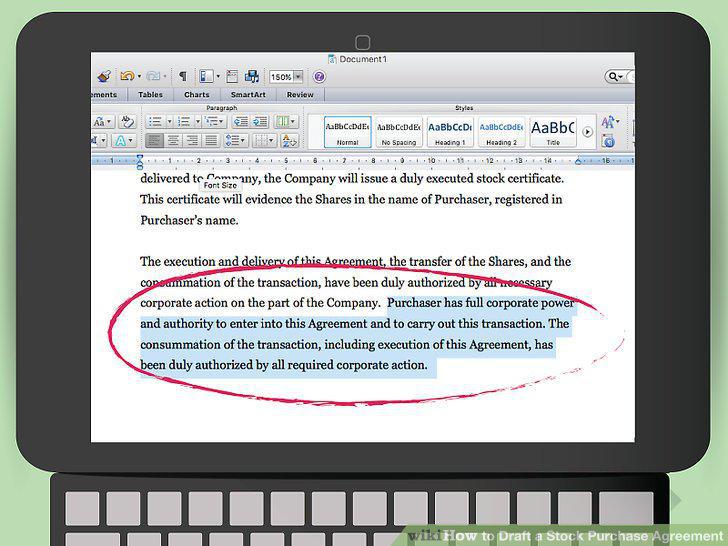Open the 150% zoom dropdown
Viewport: 728px width, 546px height.
click(x=298, y=77)
